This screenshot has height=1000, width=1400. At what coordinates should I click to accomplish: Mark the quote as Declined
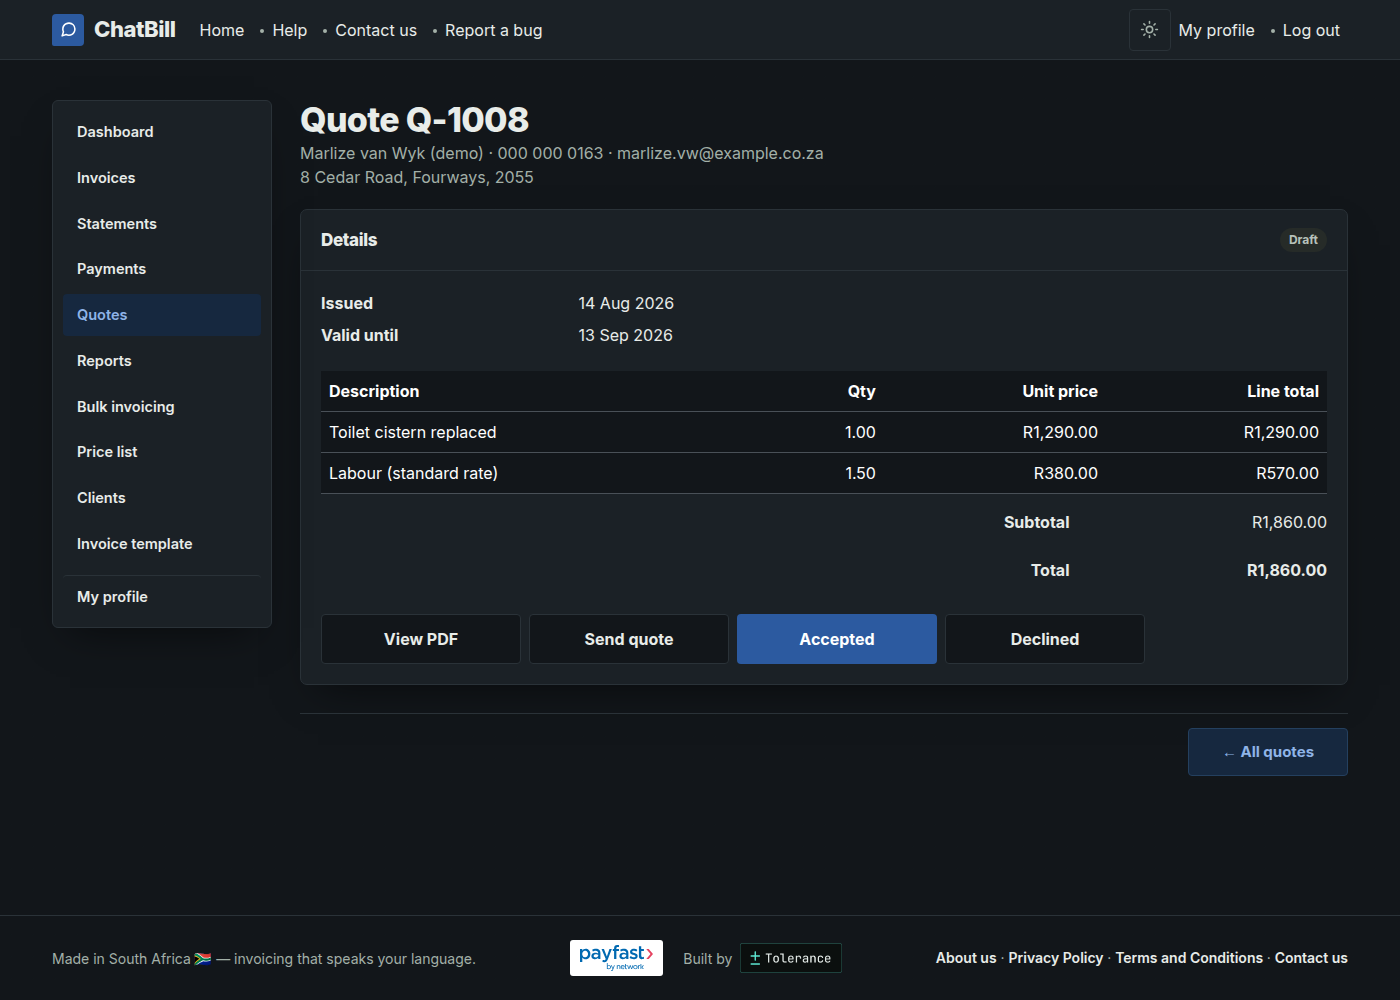point(1045,639)
